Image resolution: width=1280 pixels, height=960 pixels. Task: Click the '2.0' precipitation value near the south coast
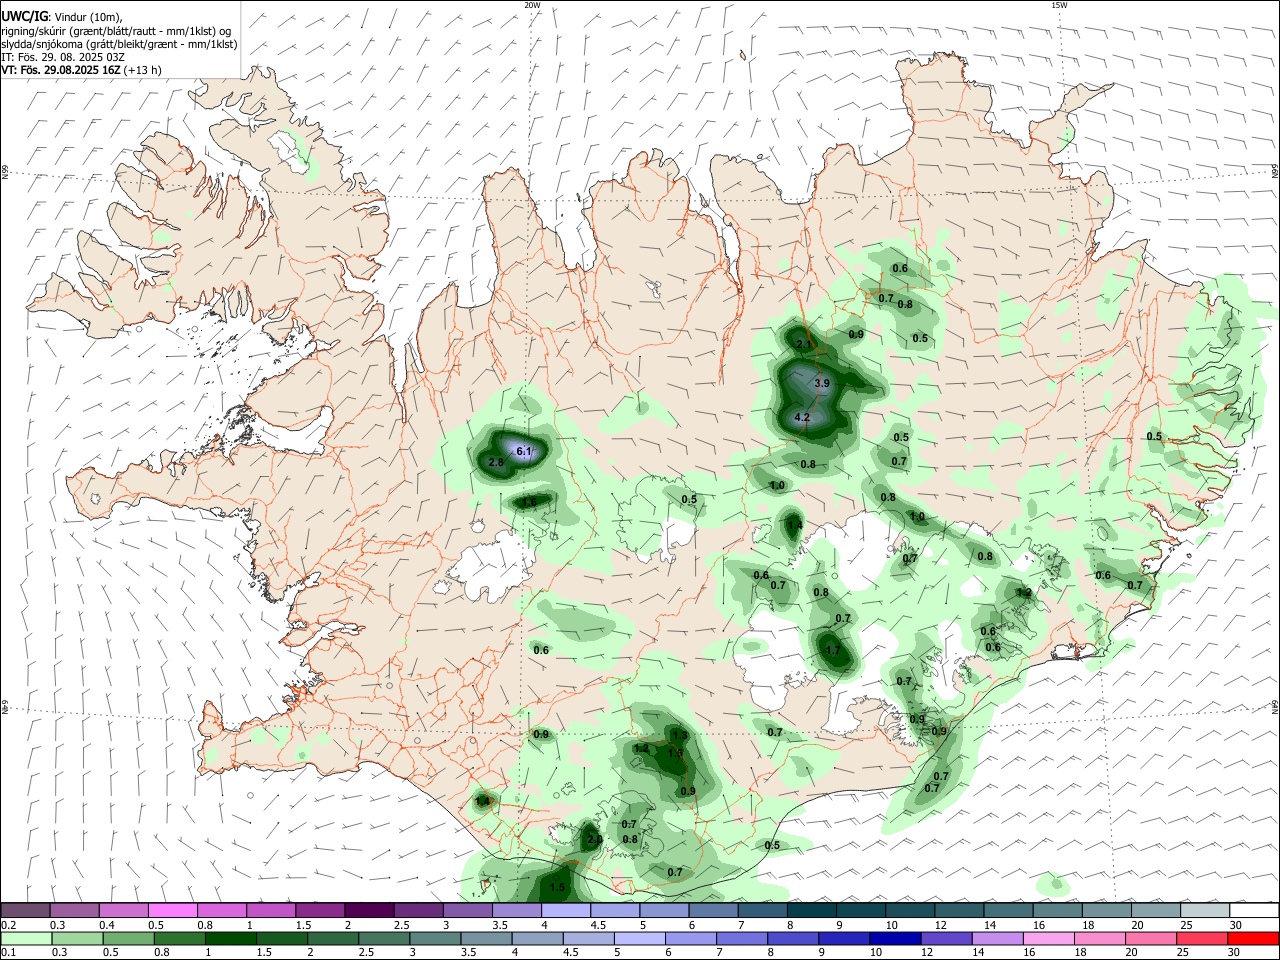595,839
